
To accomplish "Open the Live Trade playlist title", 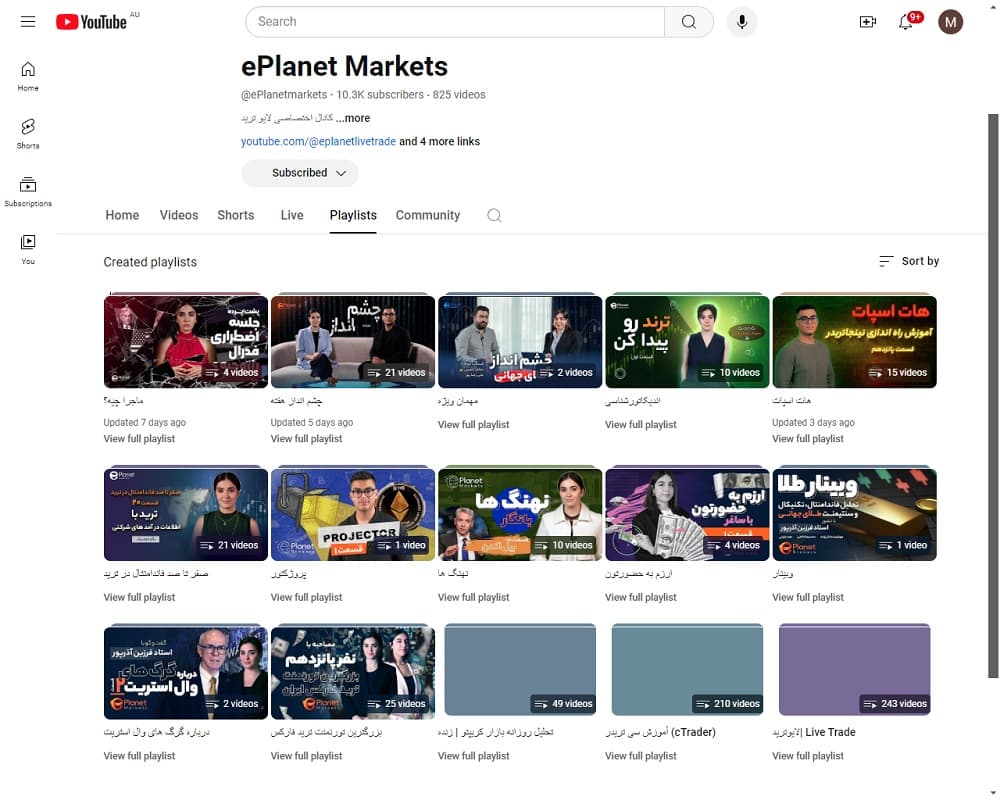I will click(x=814, y=732).
